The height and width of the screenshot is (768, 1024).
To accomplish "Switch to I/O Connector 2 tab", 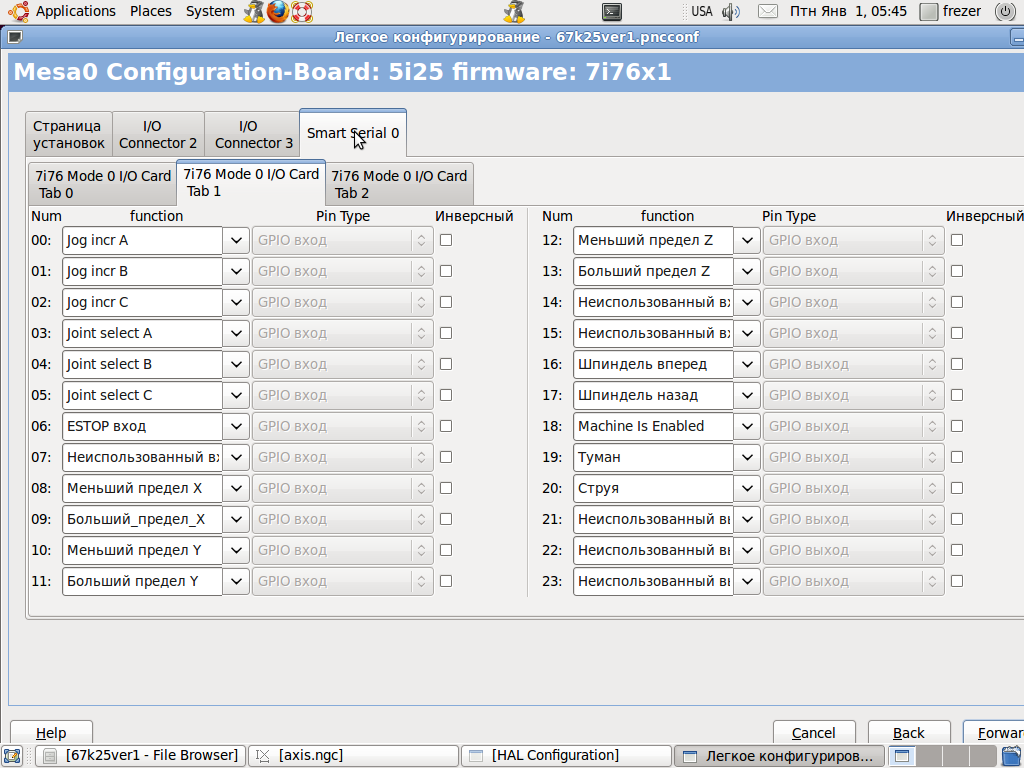I will tap(158, 135).
